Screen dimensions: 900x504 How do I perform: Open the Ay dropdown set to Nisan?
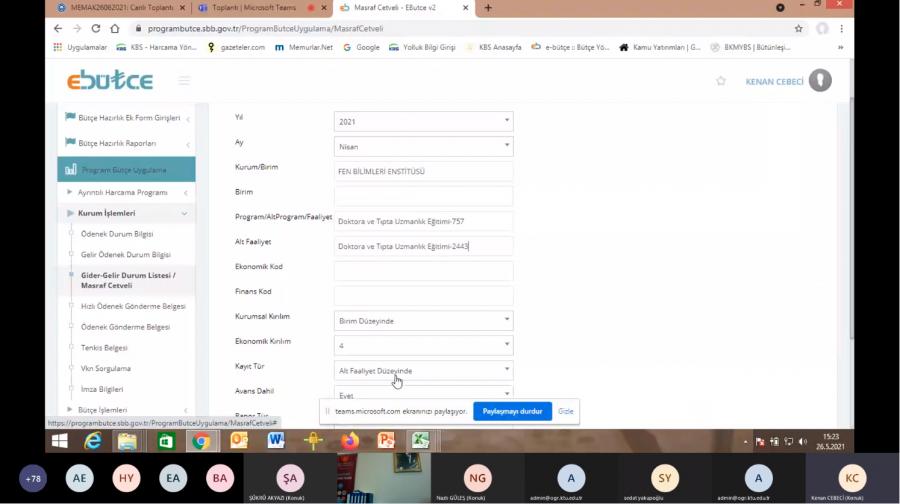pyautogui.click(x=423, y=146)
